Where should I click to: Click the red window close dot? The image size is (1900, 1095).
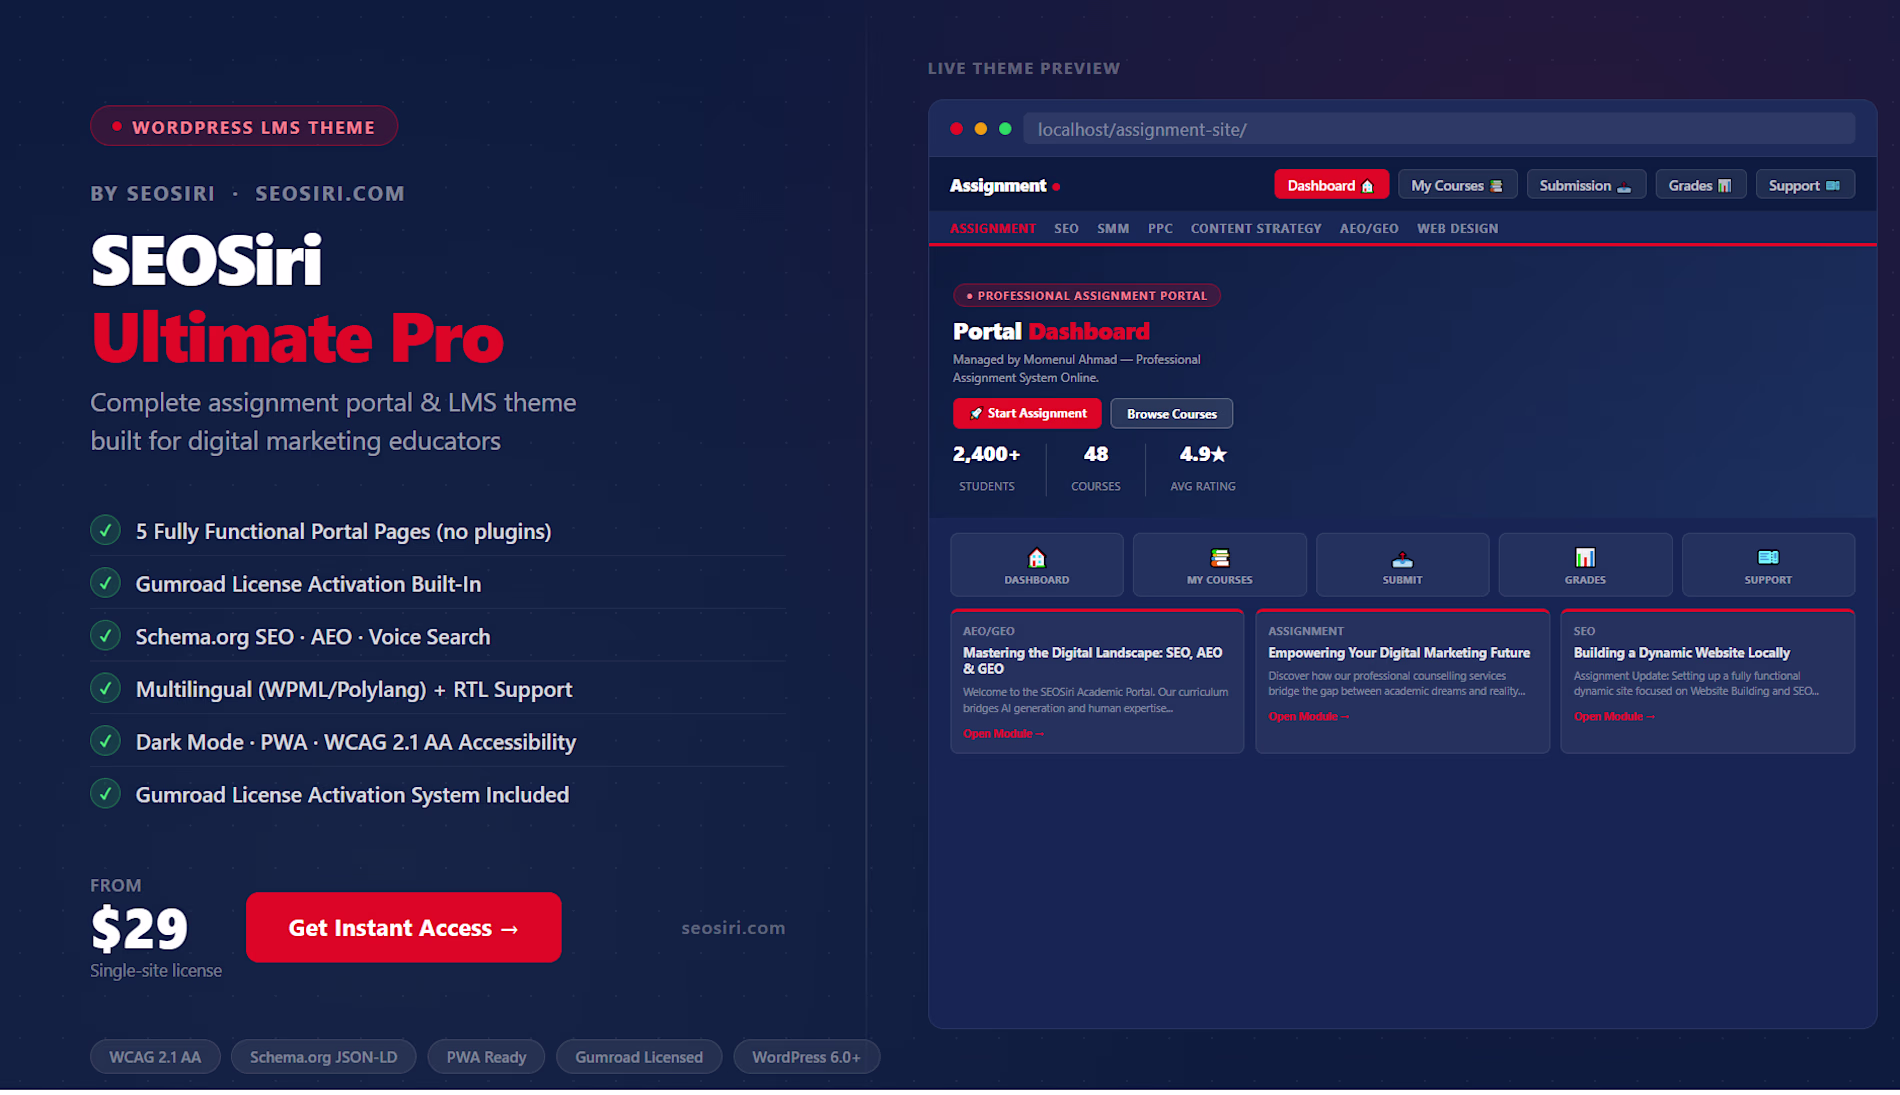pyautogui.click(x=956, y=129)
